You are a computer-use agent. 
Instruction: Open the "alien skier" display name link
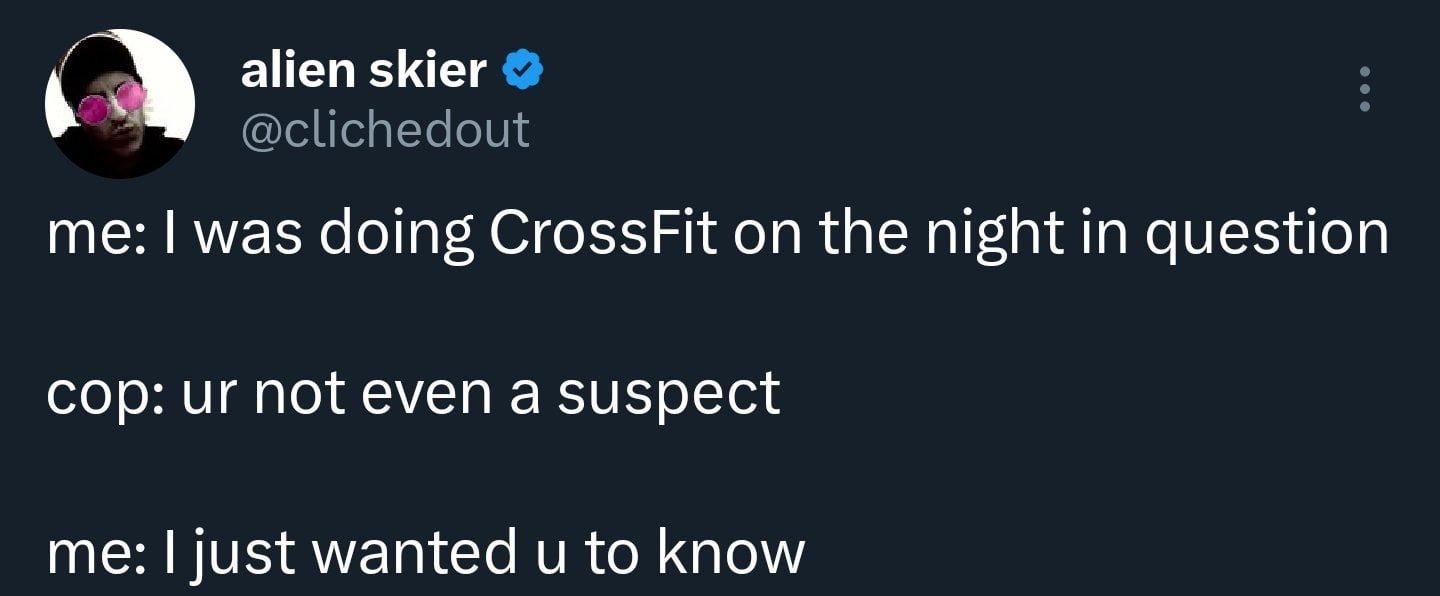tap(363, 69)
